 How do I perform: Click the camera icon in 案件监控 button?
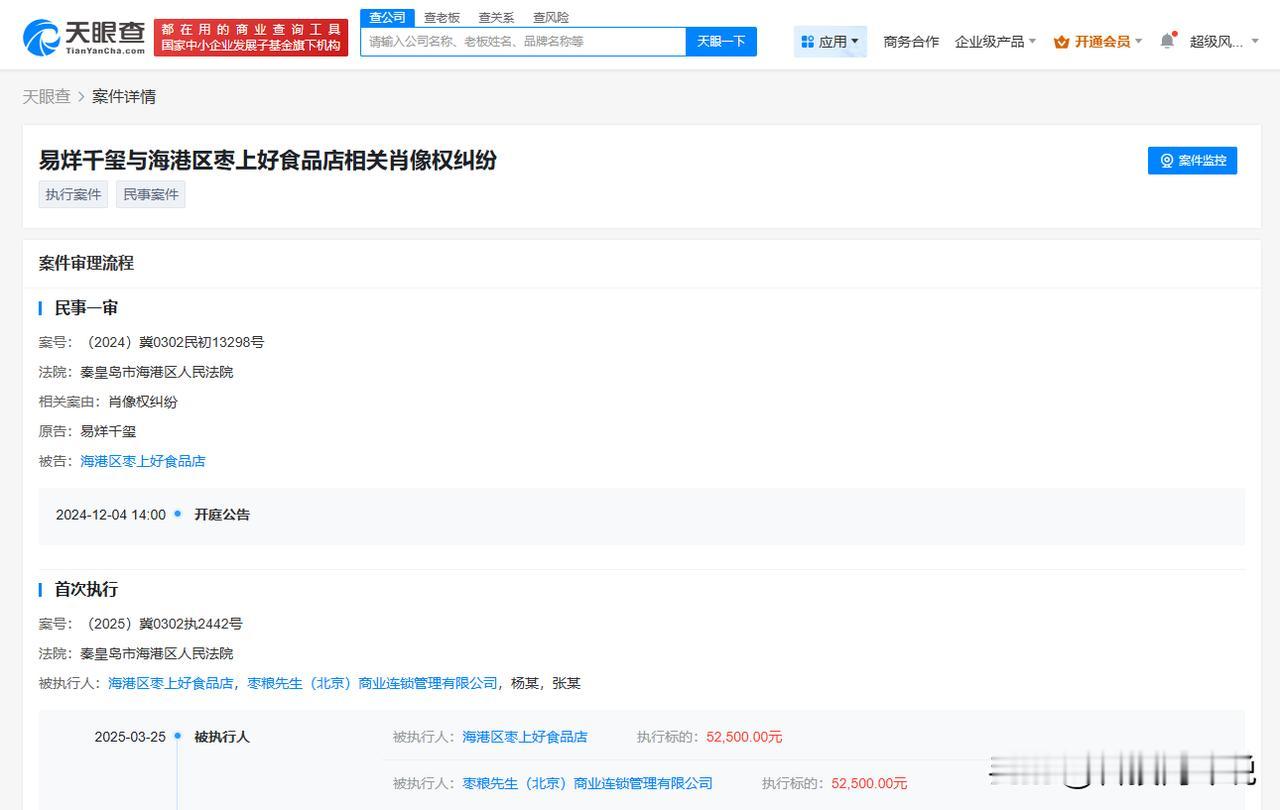[x=1166, y=160]
